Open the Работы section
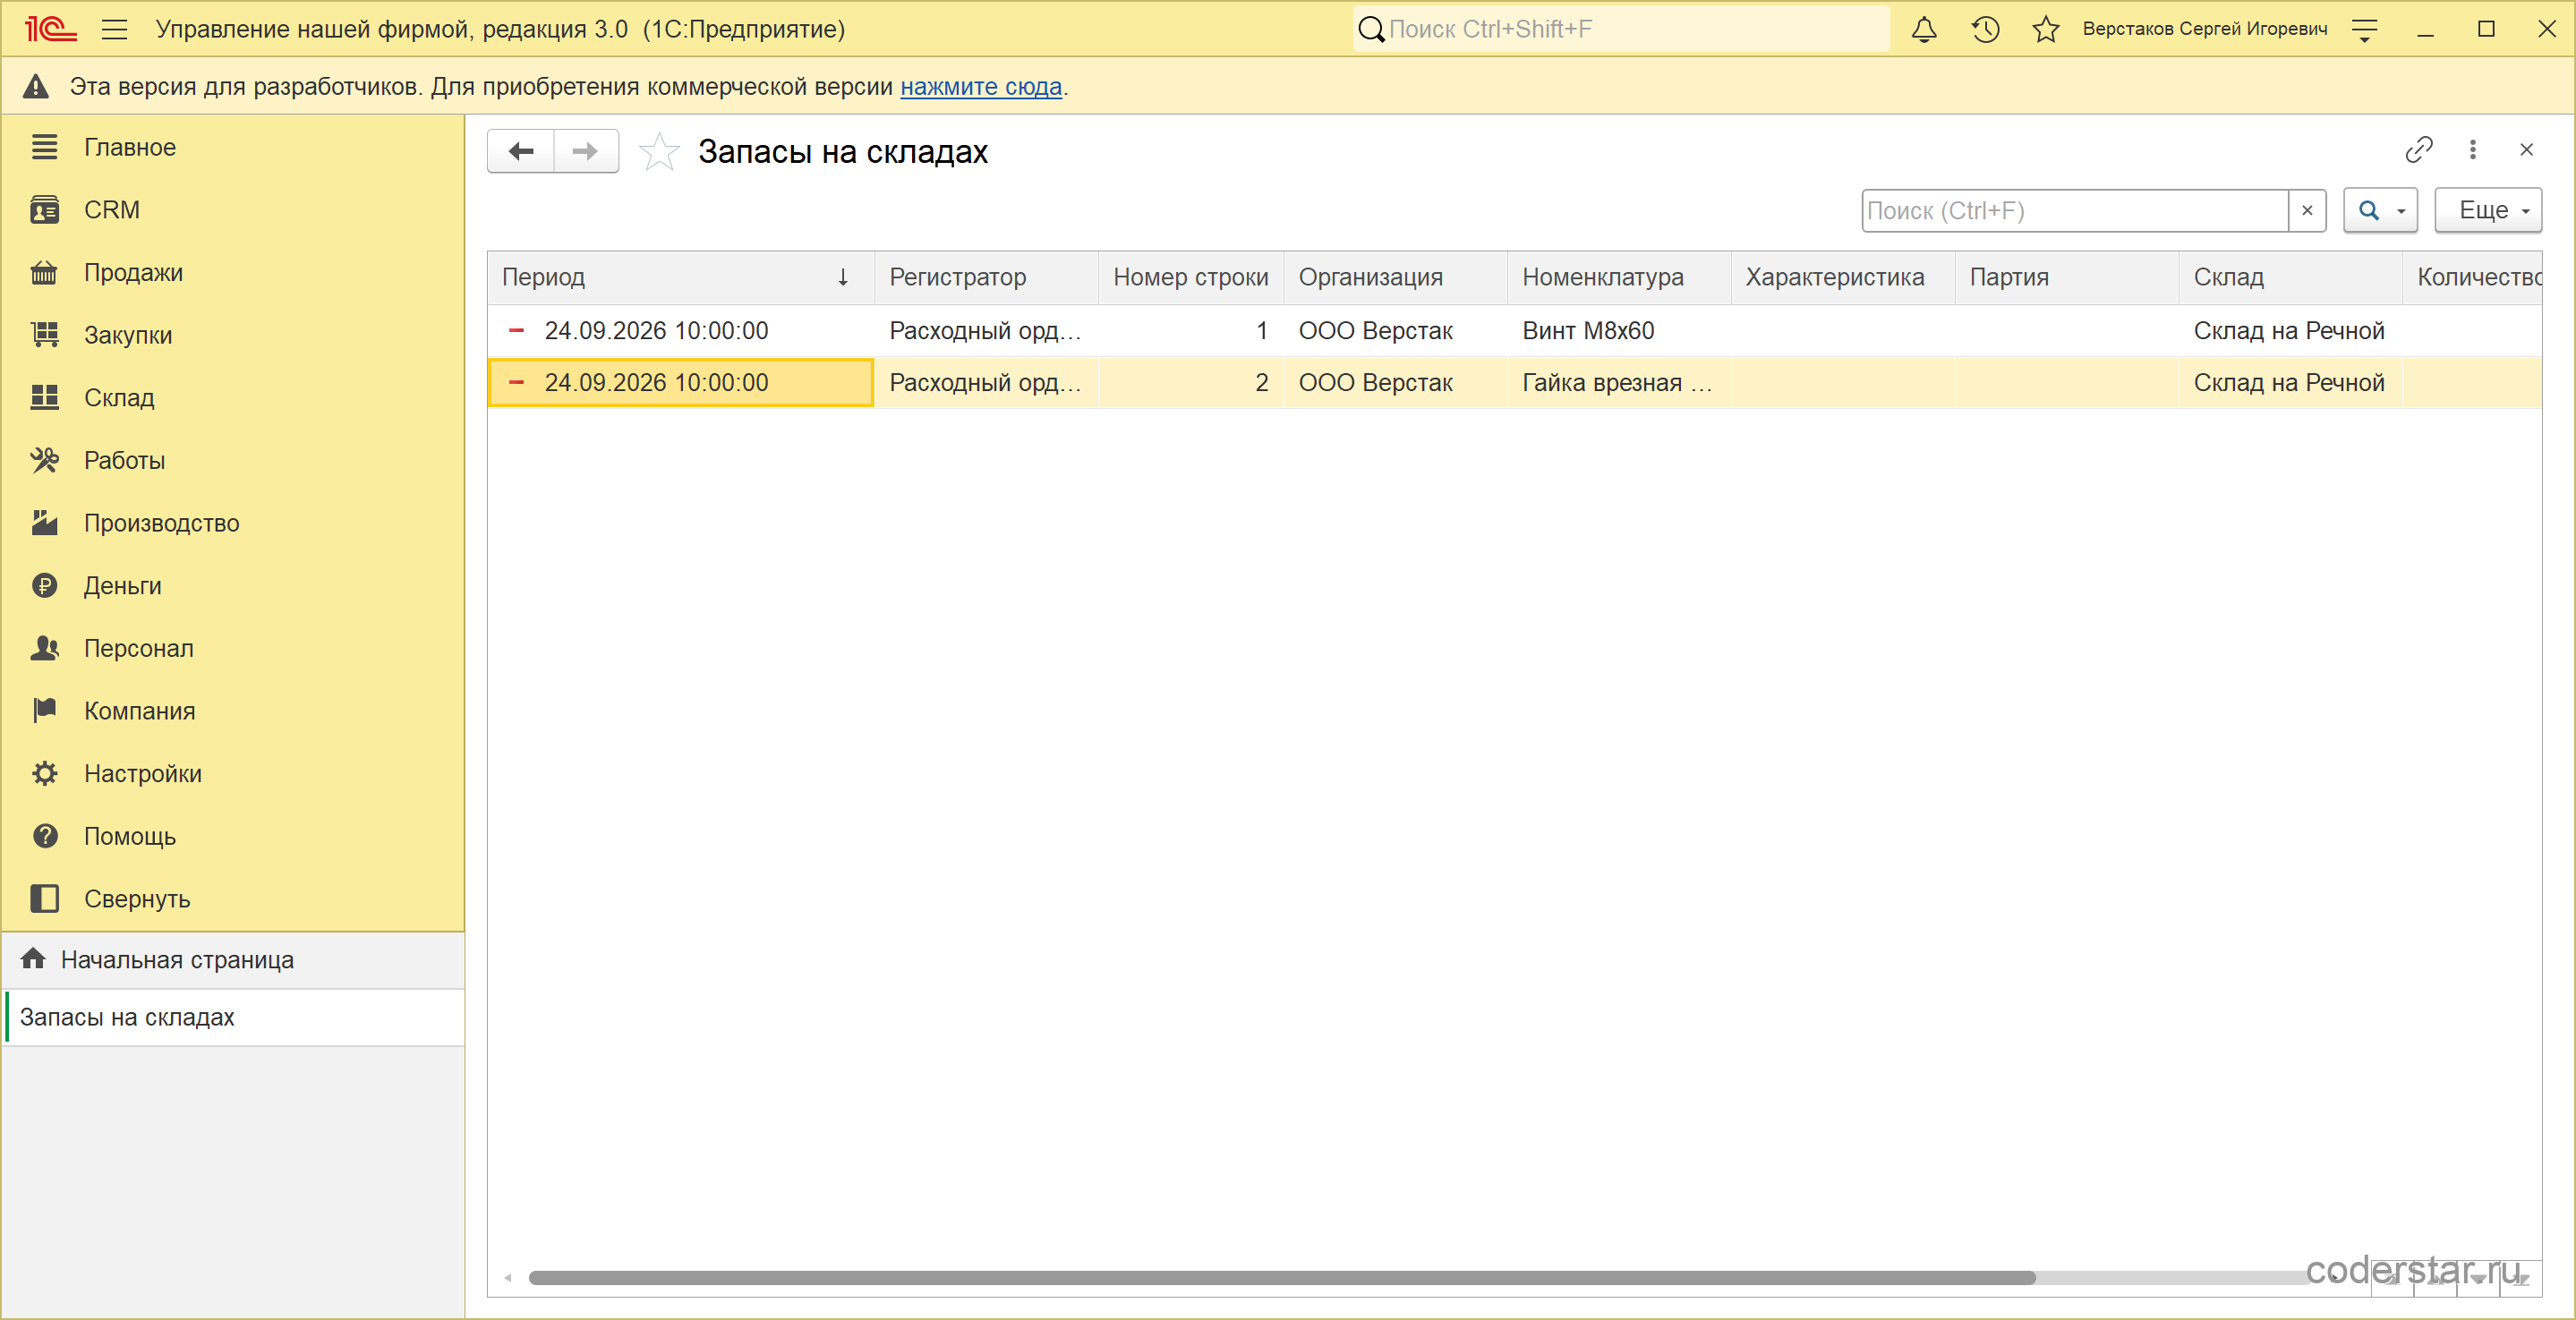Viewport: 2576px width, 1320px height. pyautogui.click(x=233, y=461)
